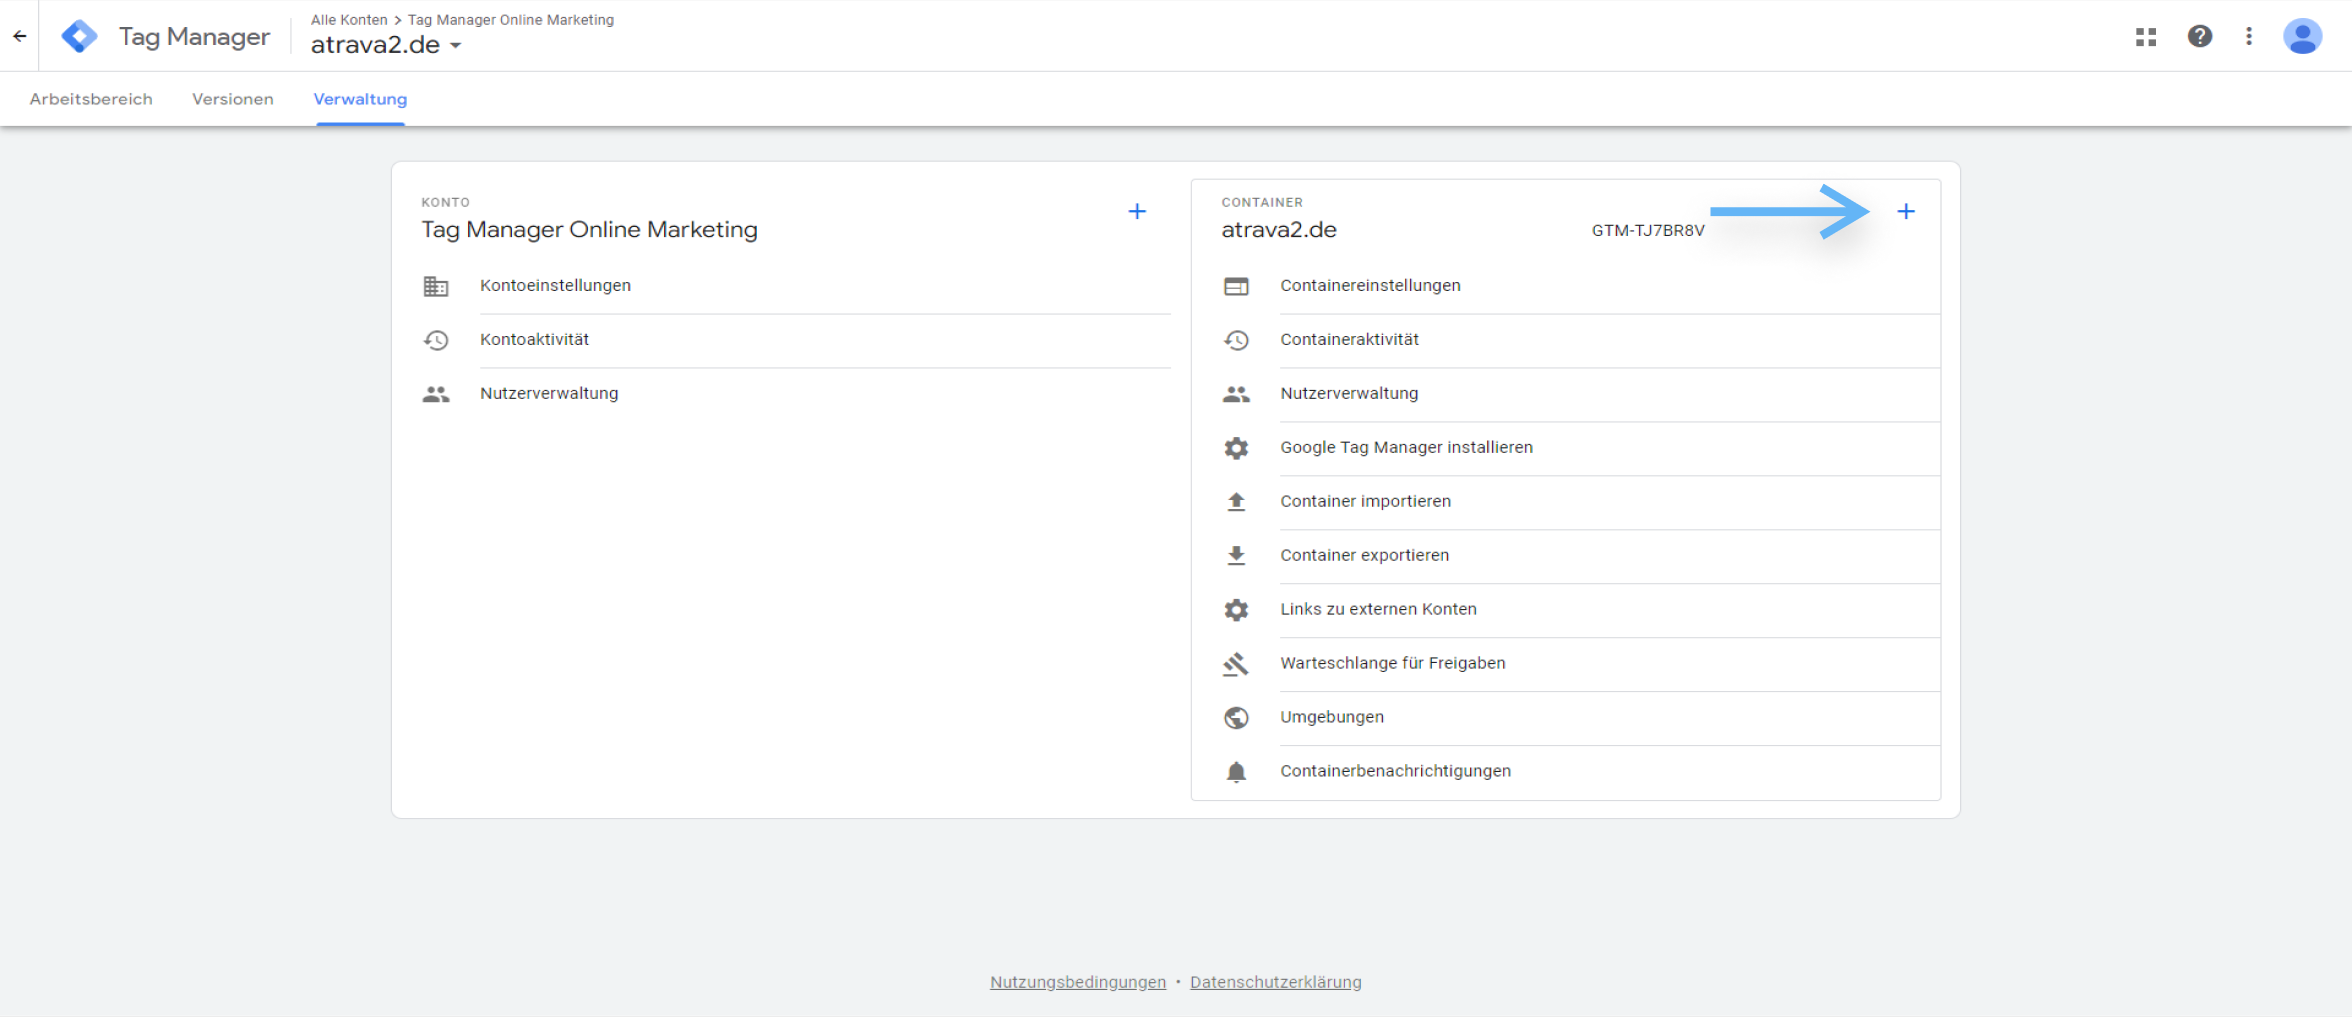2352x1017 pixels.
Task: Open the Umgebungen globe icon
Action: [1237, 717]
